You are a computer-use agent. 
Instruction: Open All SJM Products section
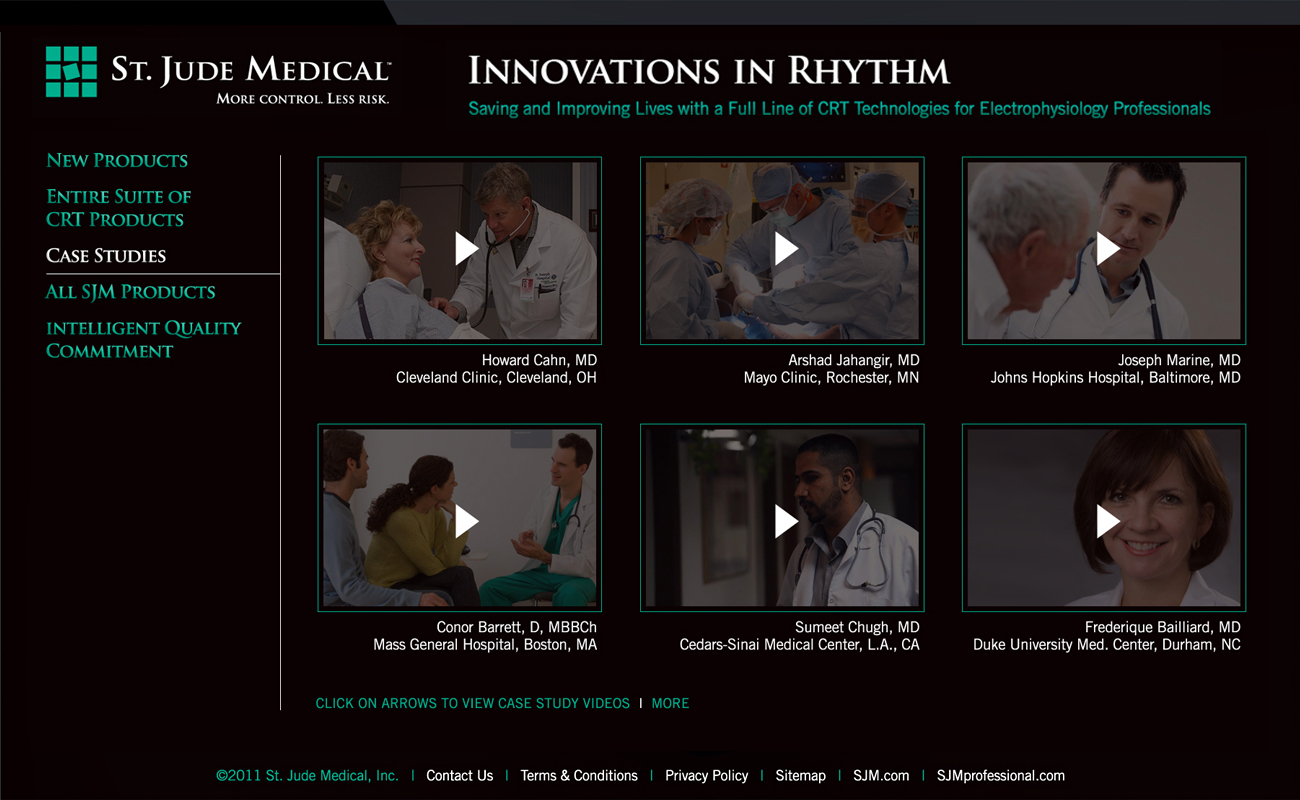coord(130,292)
